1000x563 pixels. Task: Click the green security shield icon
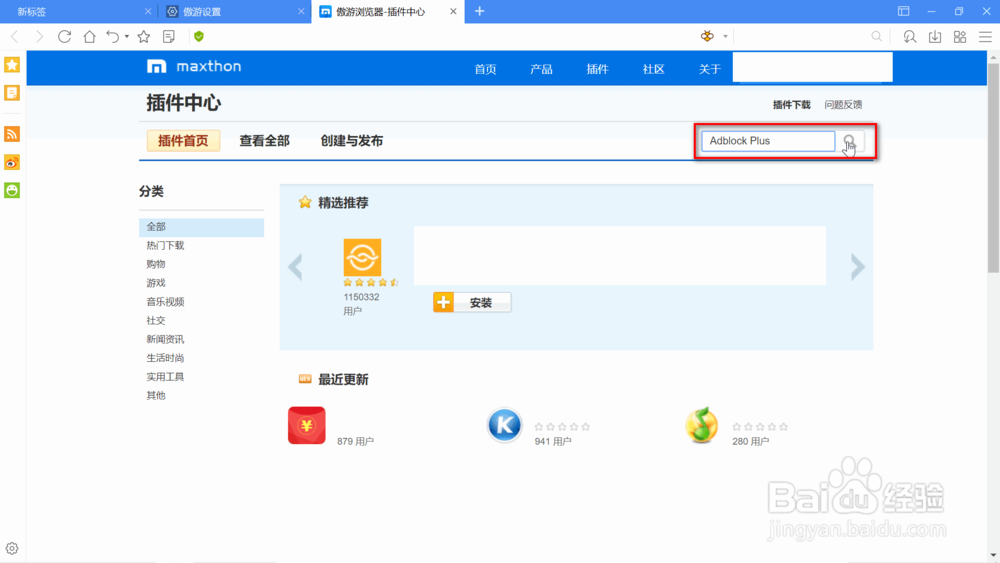pos(199,36)
